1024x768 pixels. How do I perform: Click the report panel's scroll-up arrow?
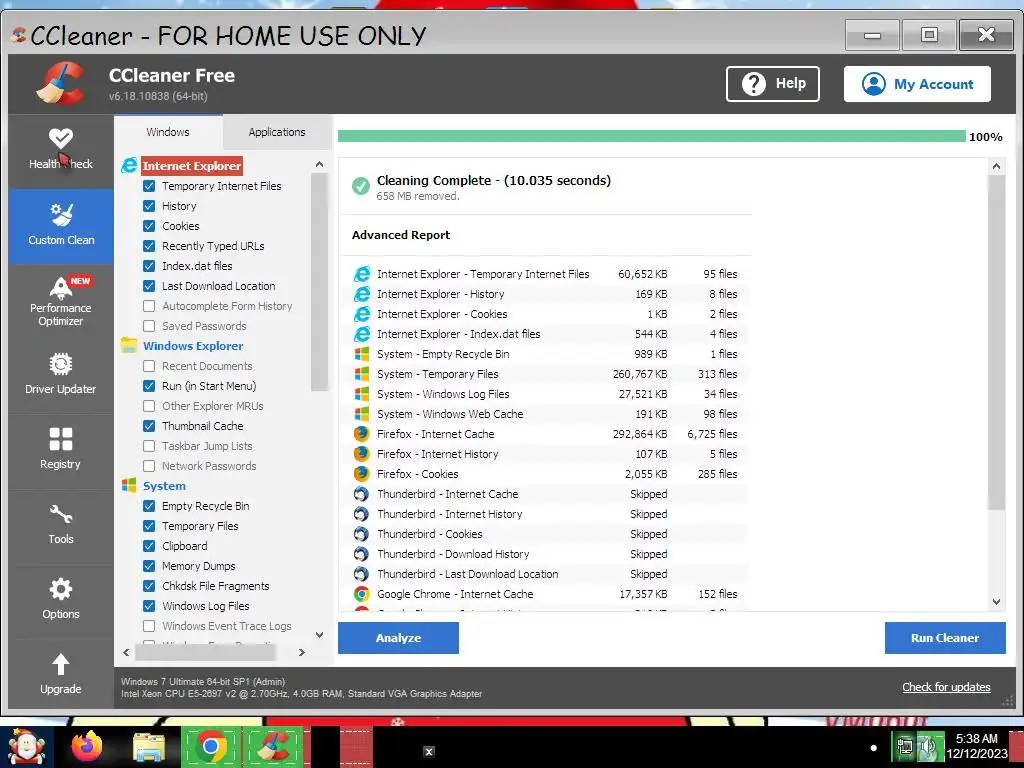click(x=996, y=166)
